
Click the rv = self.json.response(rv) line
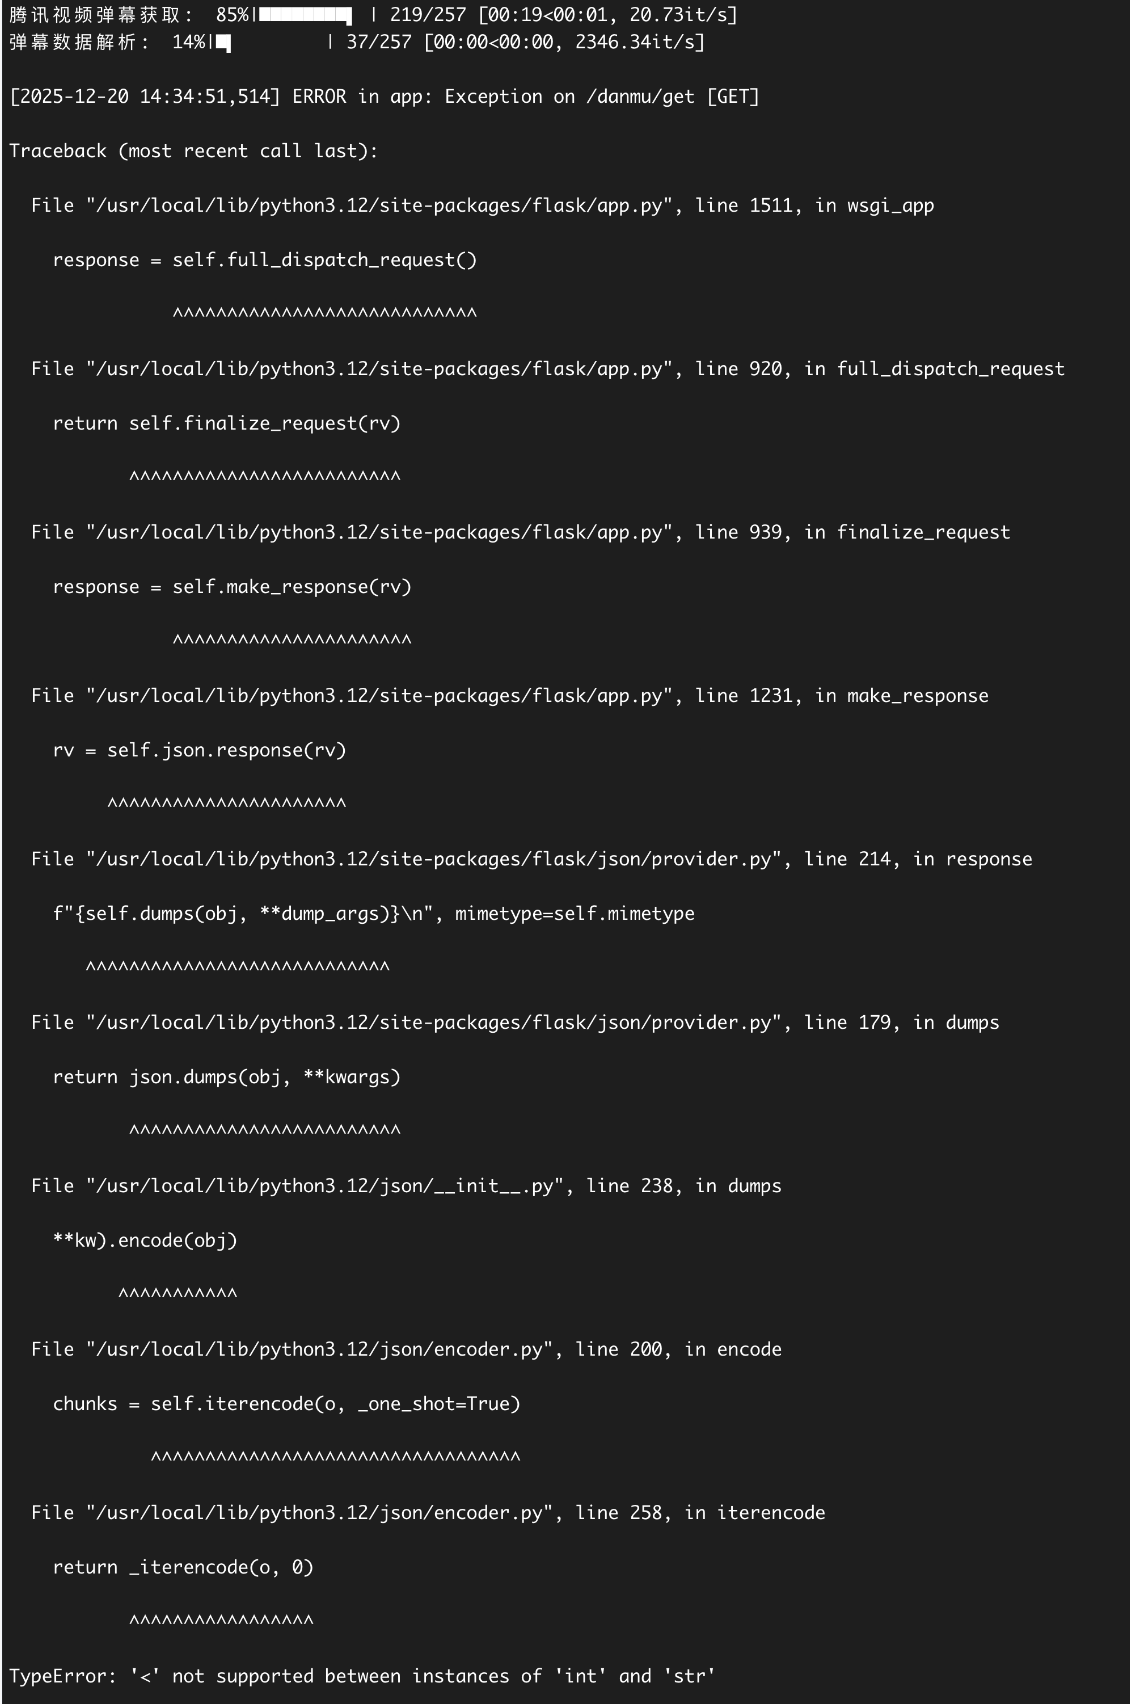tap(200, 751)
